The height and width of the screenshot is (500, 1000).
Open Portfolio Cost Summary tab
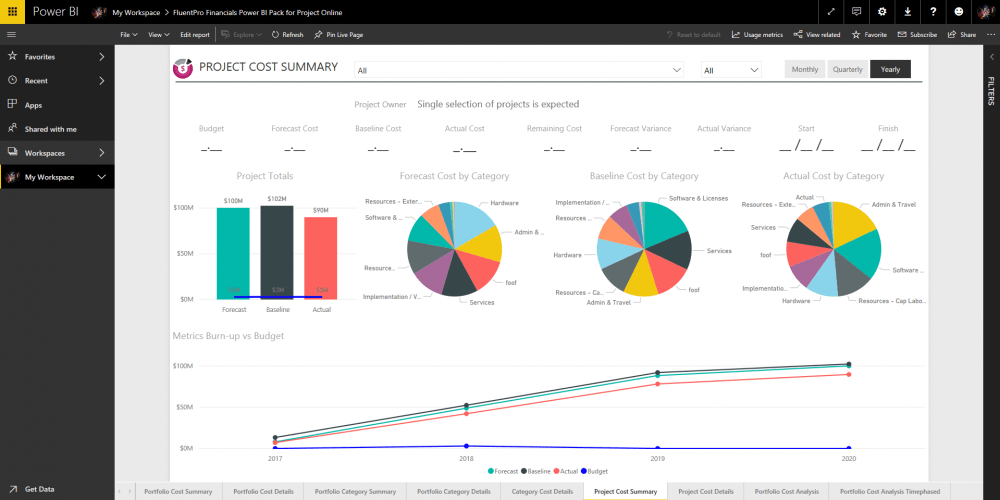coord(178,492)
